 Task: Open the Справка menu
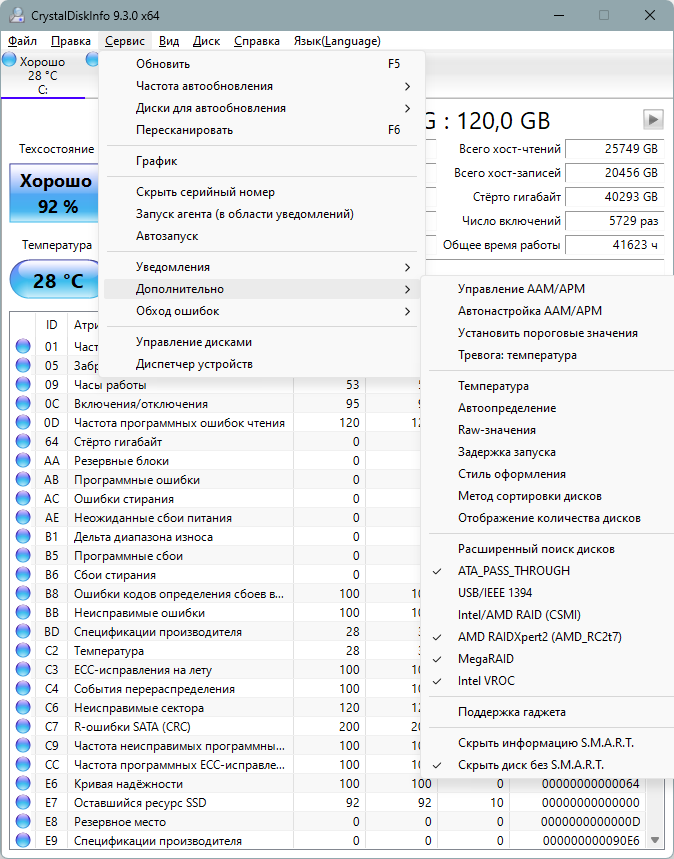click(x=257, y=41)
